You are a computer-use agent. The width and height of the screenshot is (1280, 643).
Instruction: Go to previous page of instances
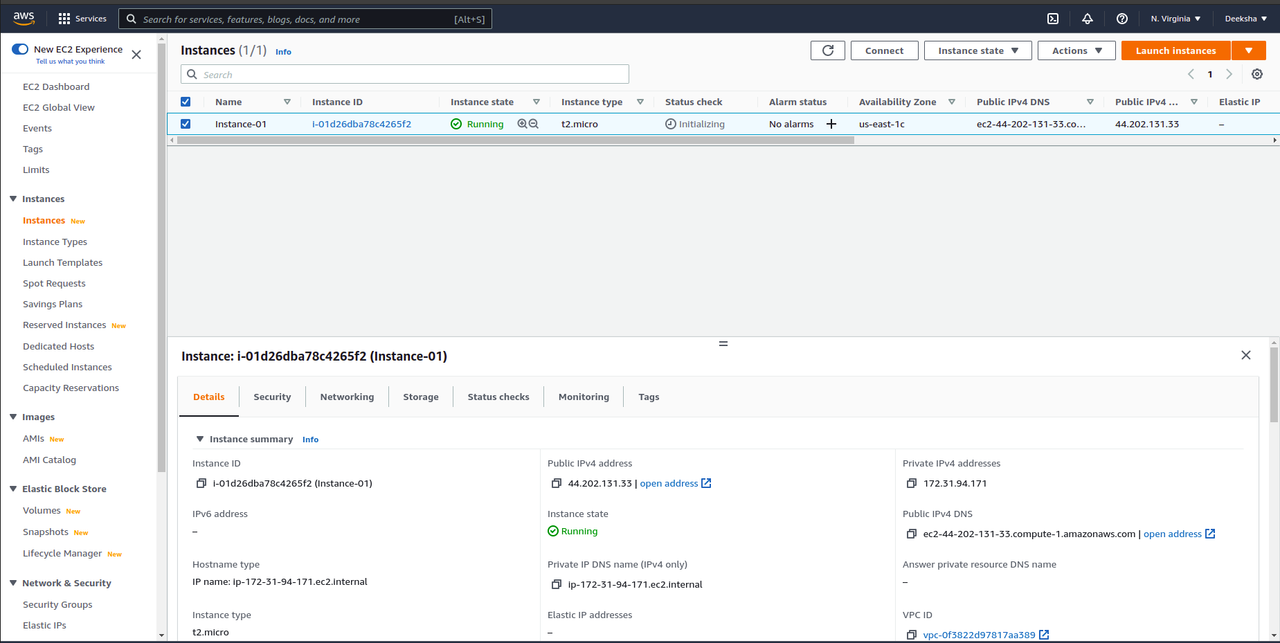point(1191,74)
